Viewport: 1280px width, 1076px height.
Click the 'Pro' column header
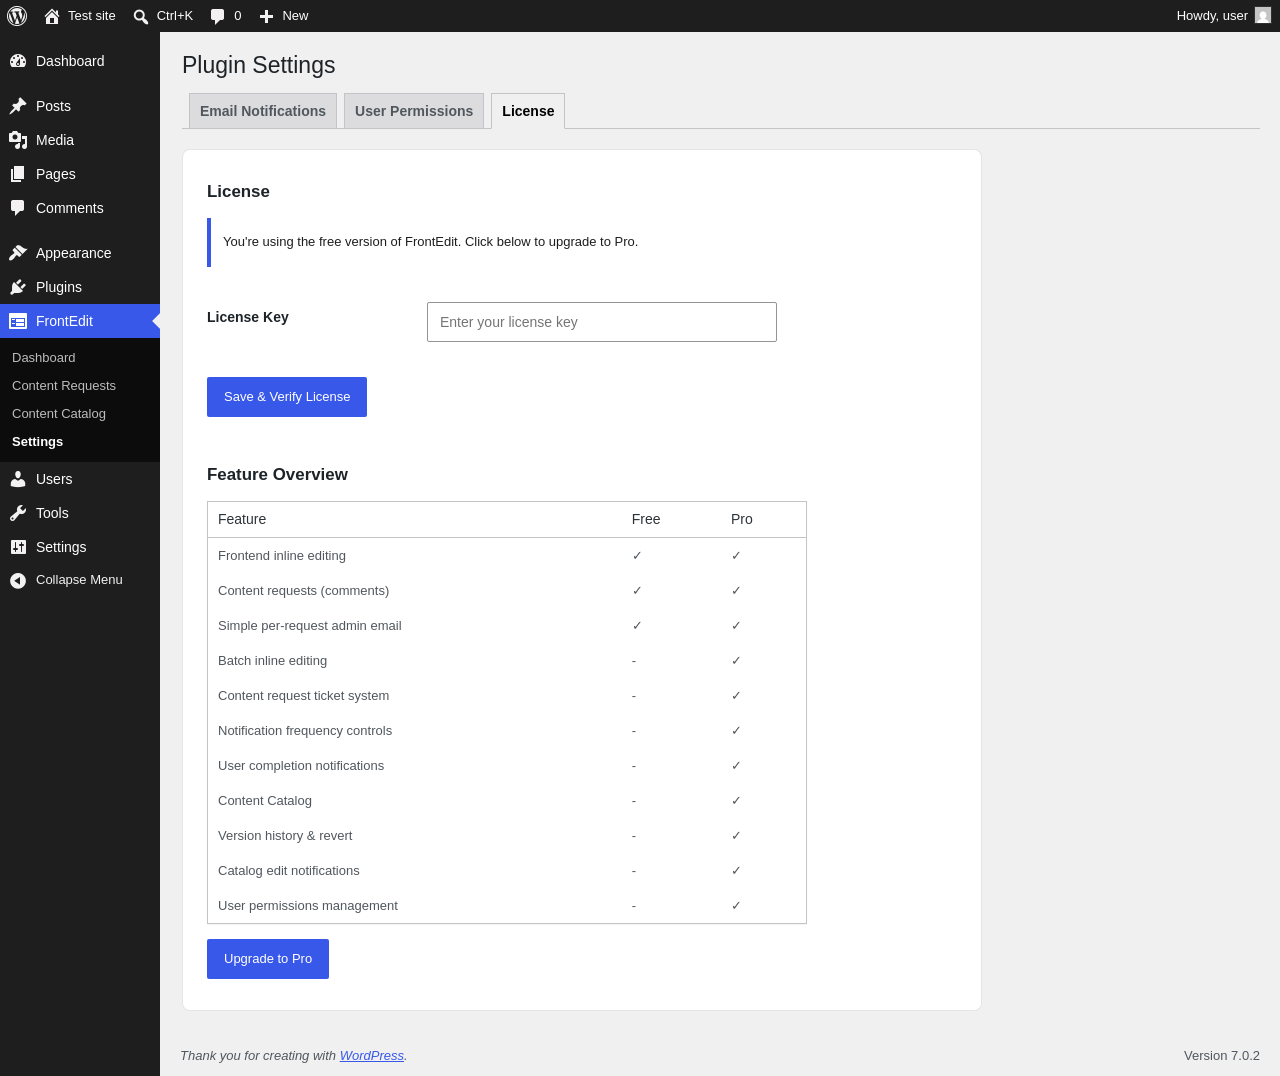tap(742, 519)
